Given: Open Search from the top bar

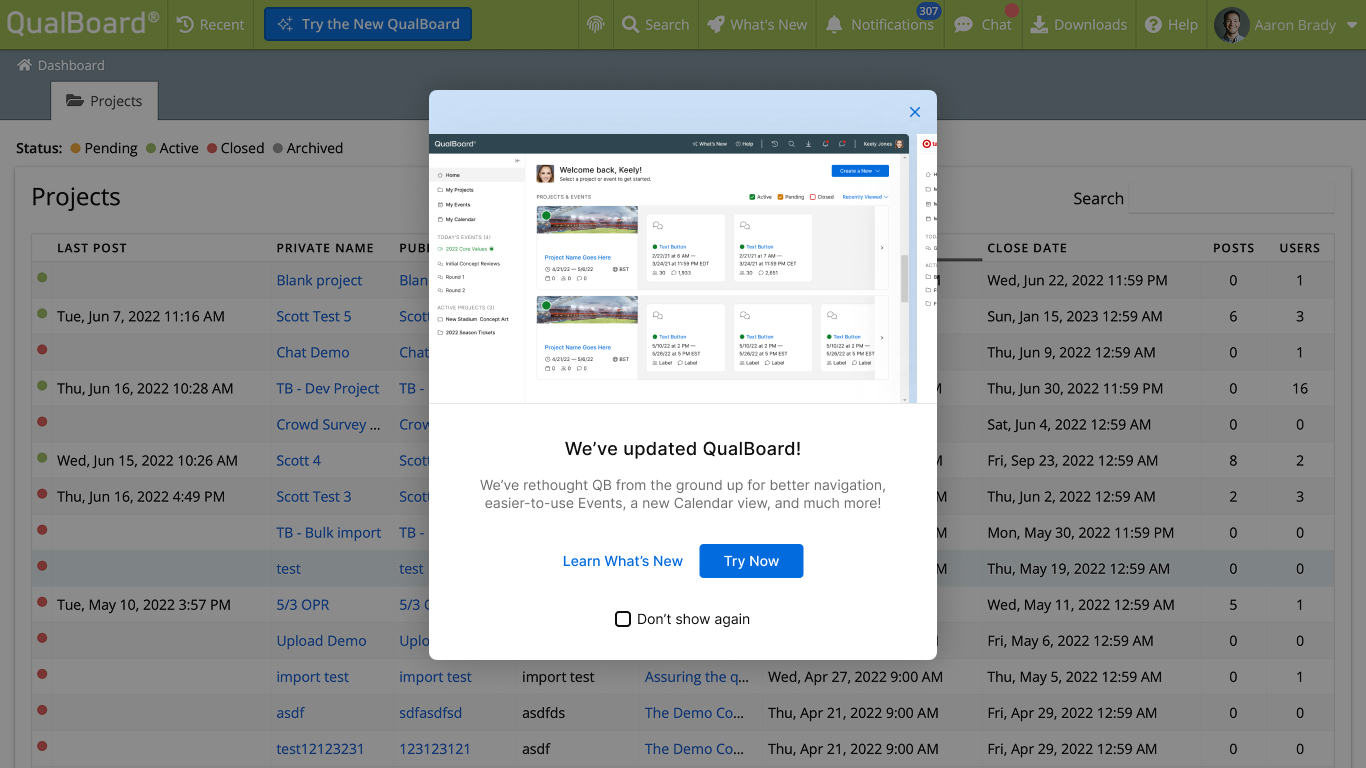Looking at the screenshot, I should pos(655,24).
